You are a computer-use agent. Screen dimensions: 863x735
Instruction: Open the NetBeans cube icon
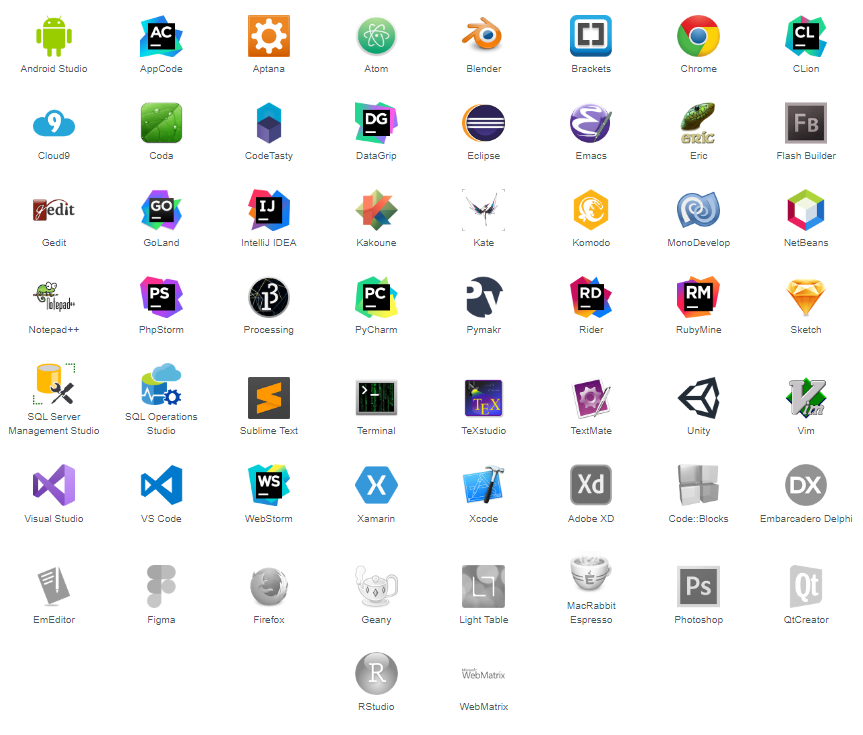pyautogui.click(x=806, y=210)
